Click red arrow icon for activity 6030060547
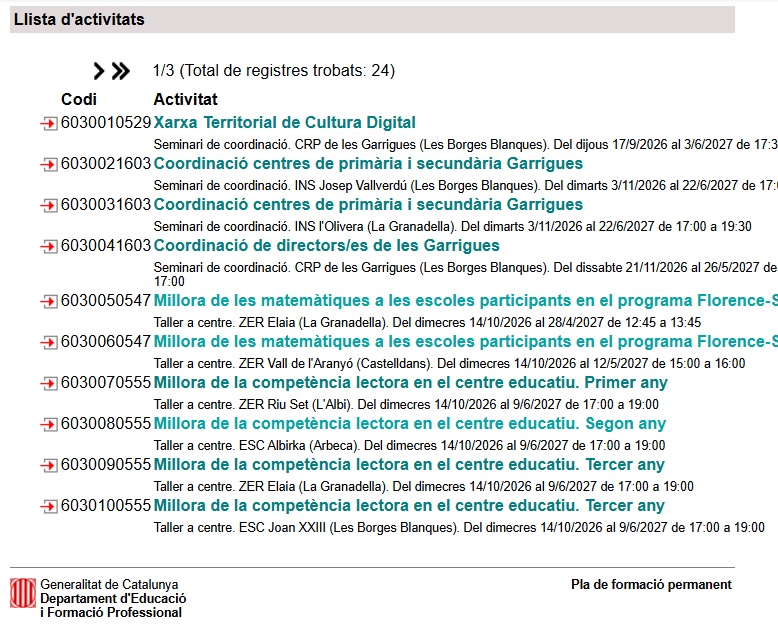Viewport: 778px width, 644px height. coord(49,342)
